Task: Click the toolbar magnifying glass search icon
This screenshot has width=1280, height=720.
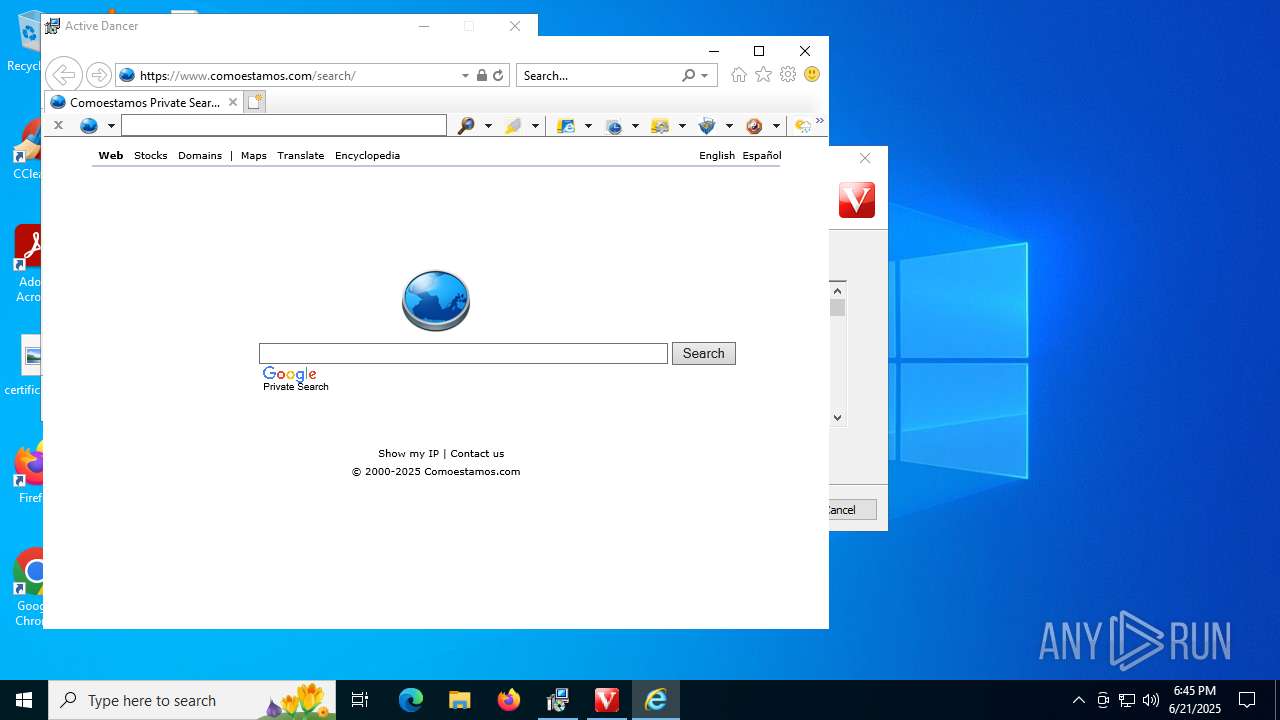Action: click(x=466, y=126)
